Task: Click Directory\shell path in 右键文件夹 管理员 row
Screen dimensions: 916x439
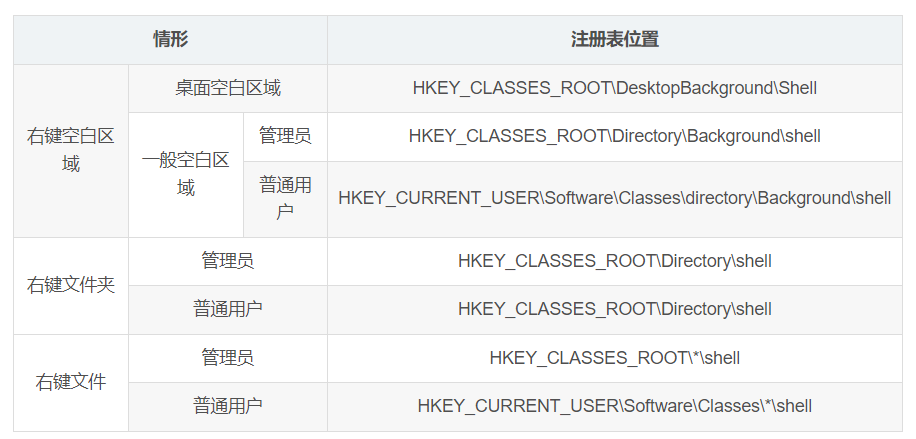Action: point(614,261)
